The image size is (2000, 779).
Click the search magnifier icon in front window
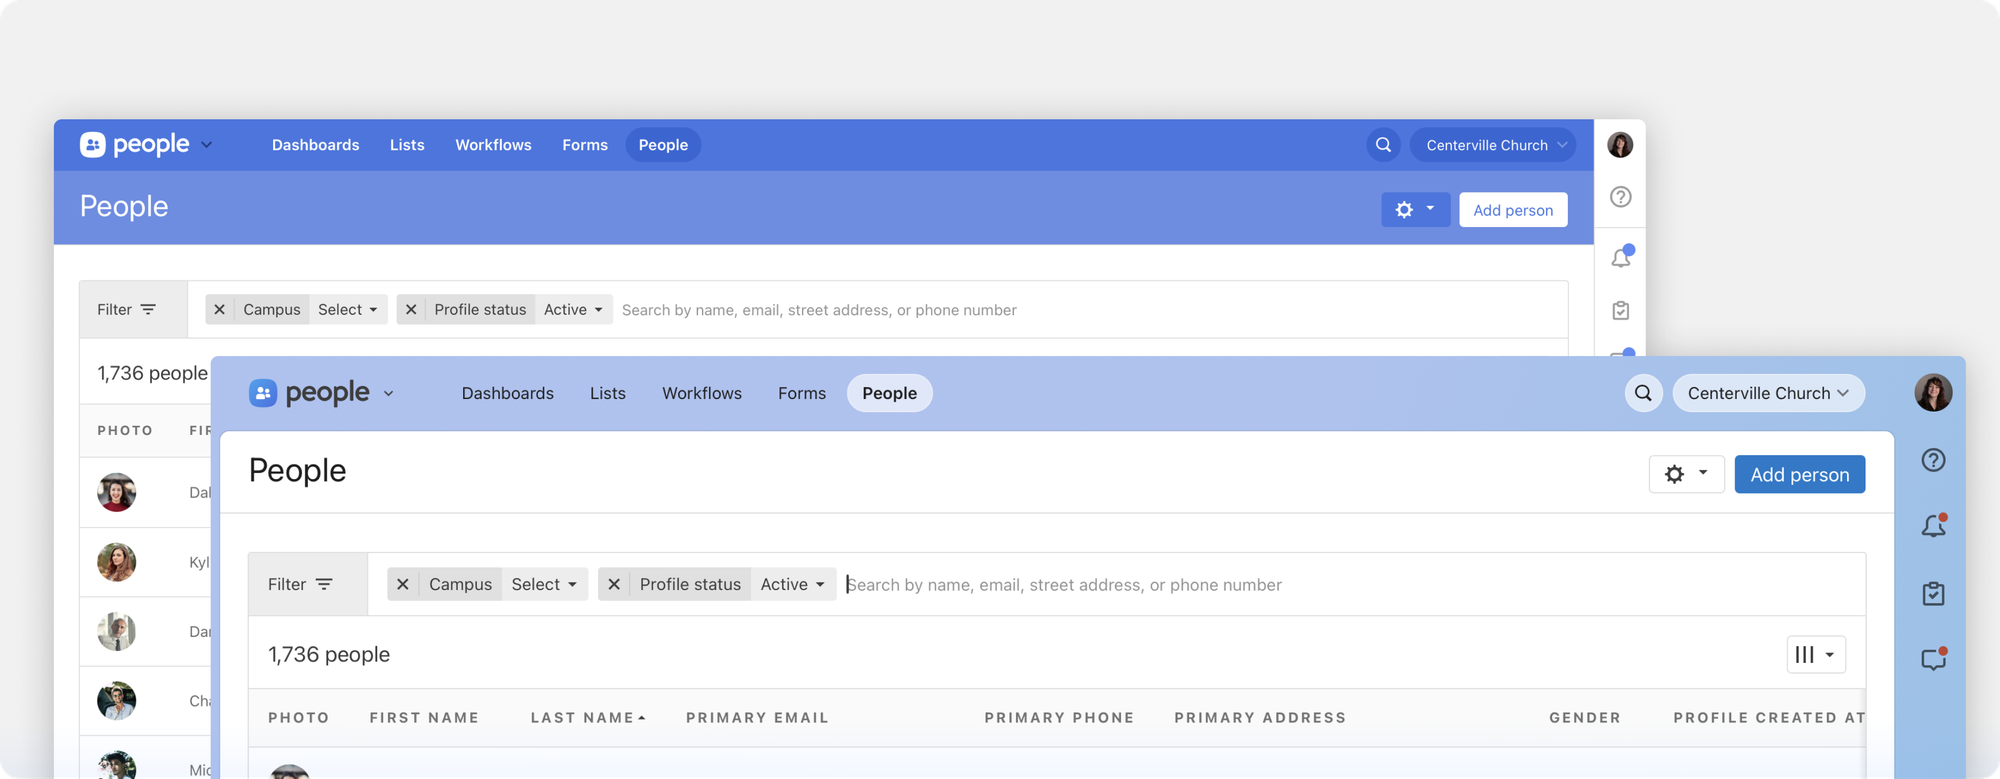[x=1643, y=393]
